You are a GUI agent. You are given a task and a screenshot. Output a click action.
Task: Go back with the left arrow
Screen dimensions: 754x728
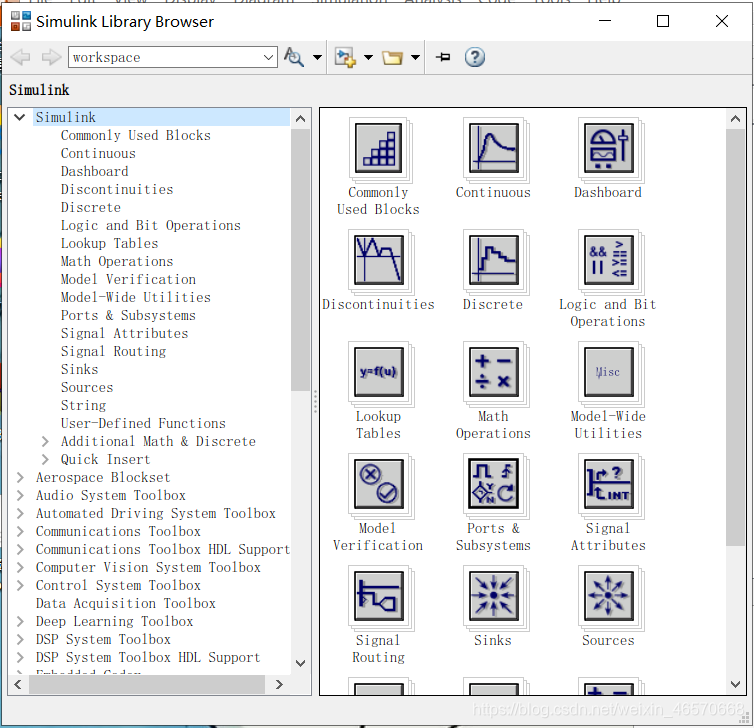(20, 57)
